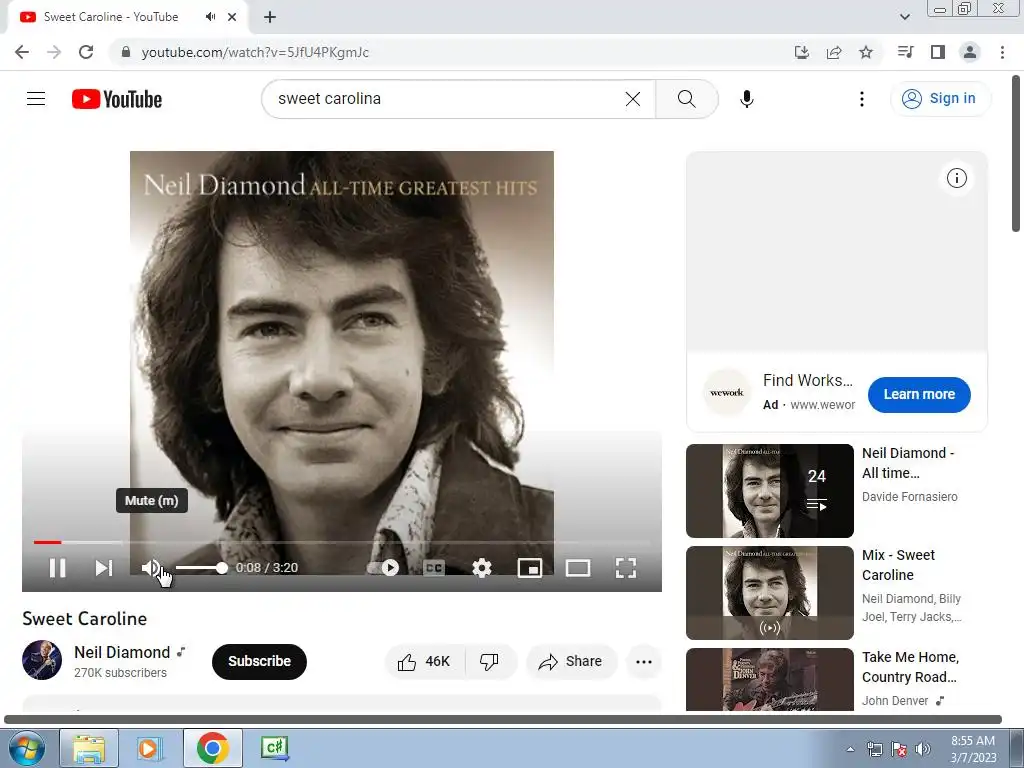Click 'Find Works...' ad title

808,380
